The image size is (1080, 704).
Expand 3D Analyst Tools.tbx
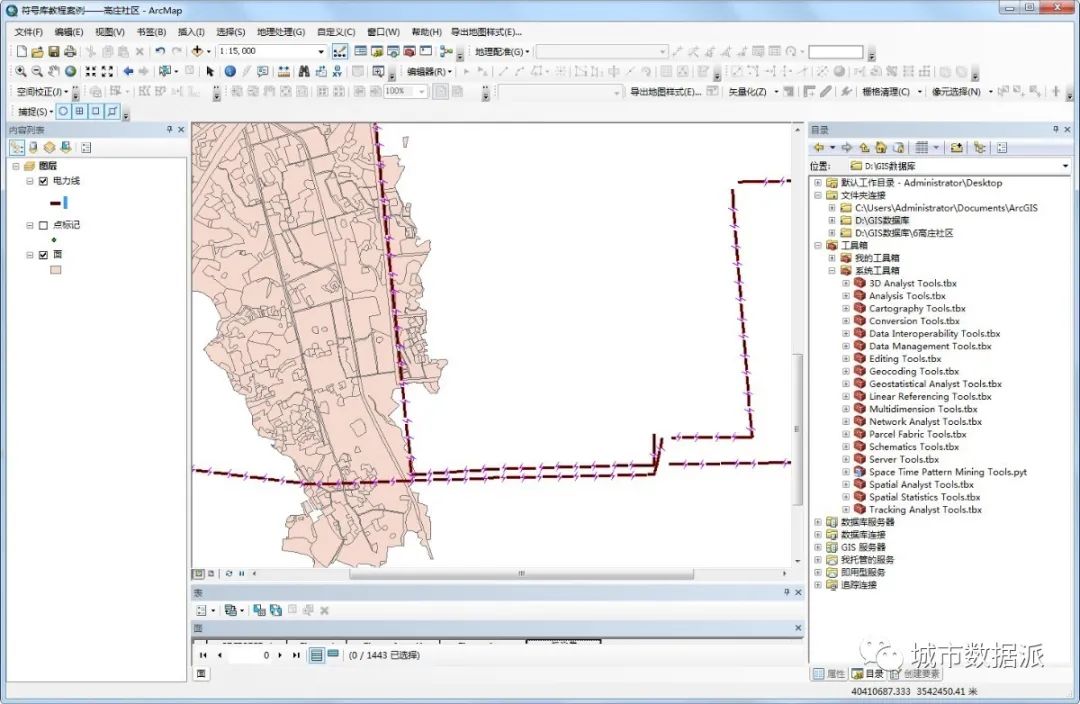coord(846,283)
